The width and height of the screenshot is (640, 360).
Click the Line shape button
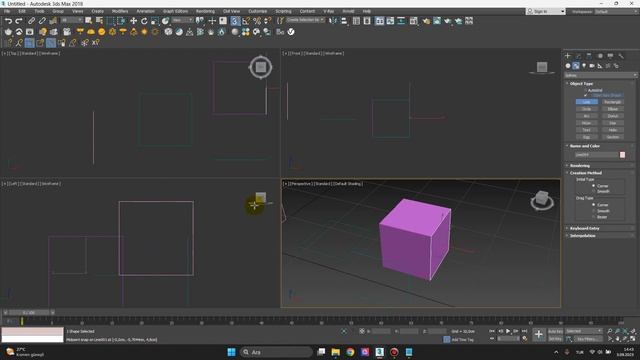coord(587,102)
